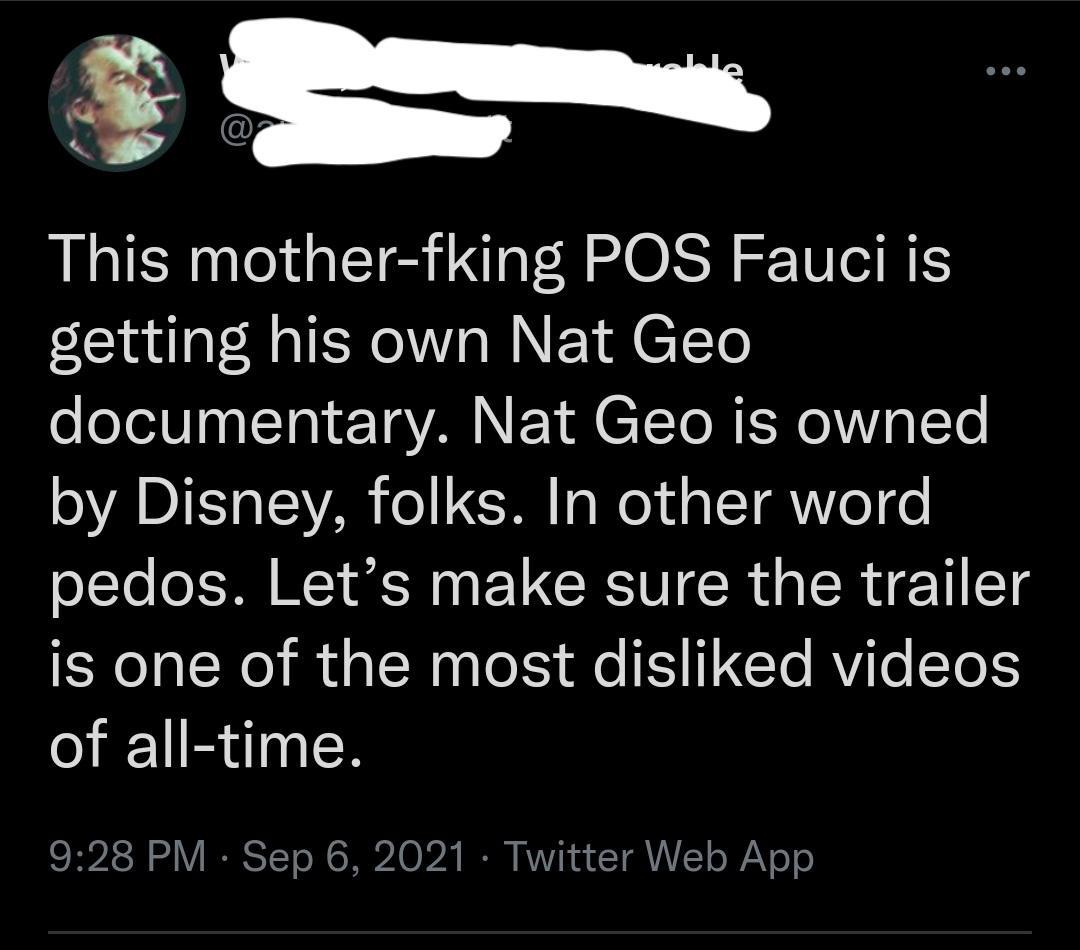Viewport: 1080px width, 950px height.
Task: Click the divider line below the timestamp
Action: 540,928
